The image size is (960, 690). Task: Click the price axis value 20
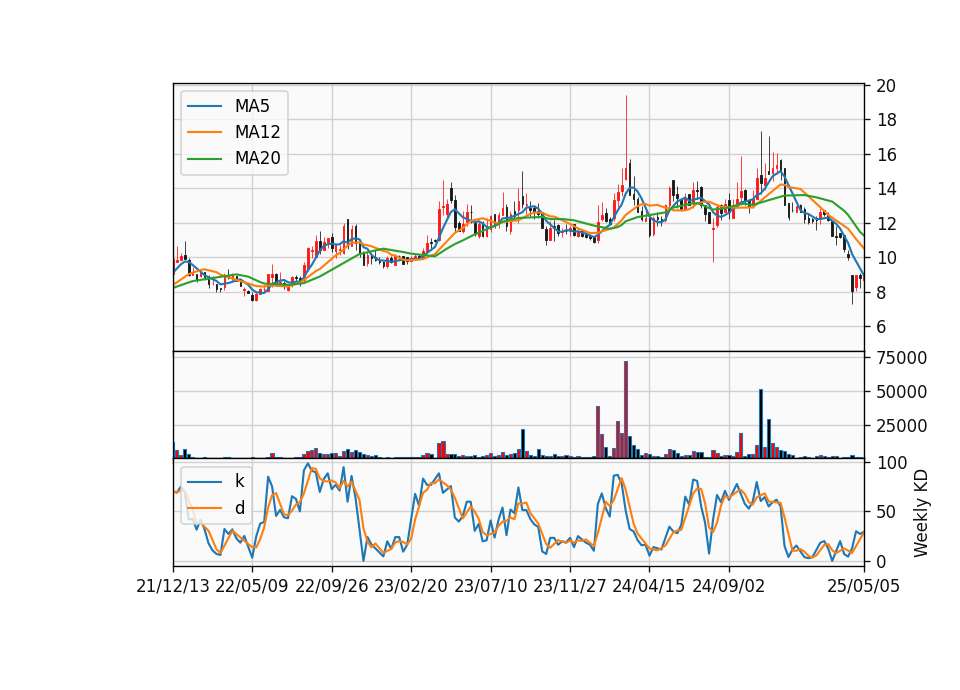click(x=886, y=86)
